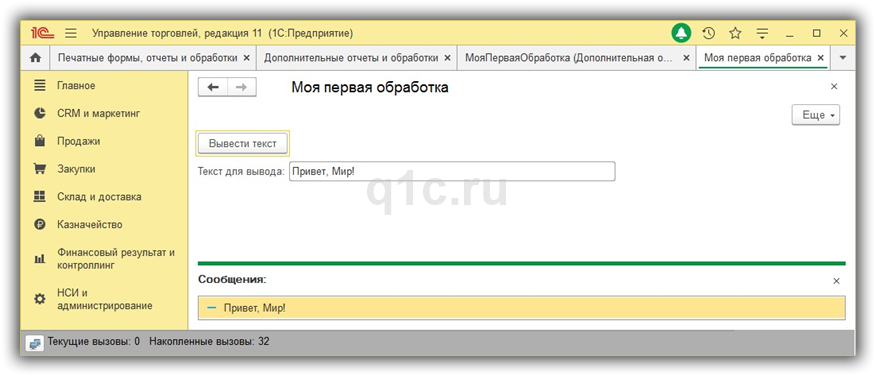Screen dimensions: 876x376
Task: Click the НСИ gear icon
Action: click(x=39, y=299)
